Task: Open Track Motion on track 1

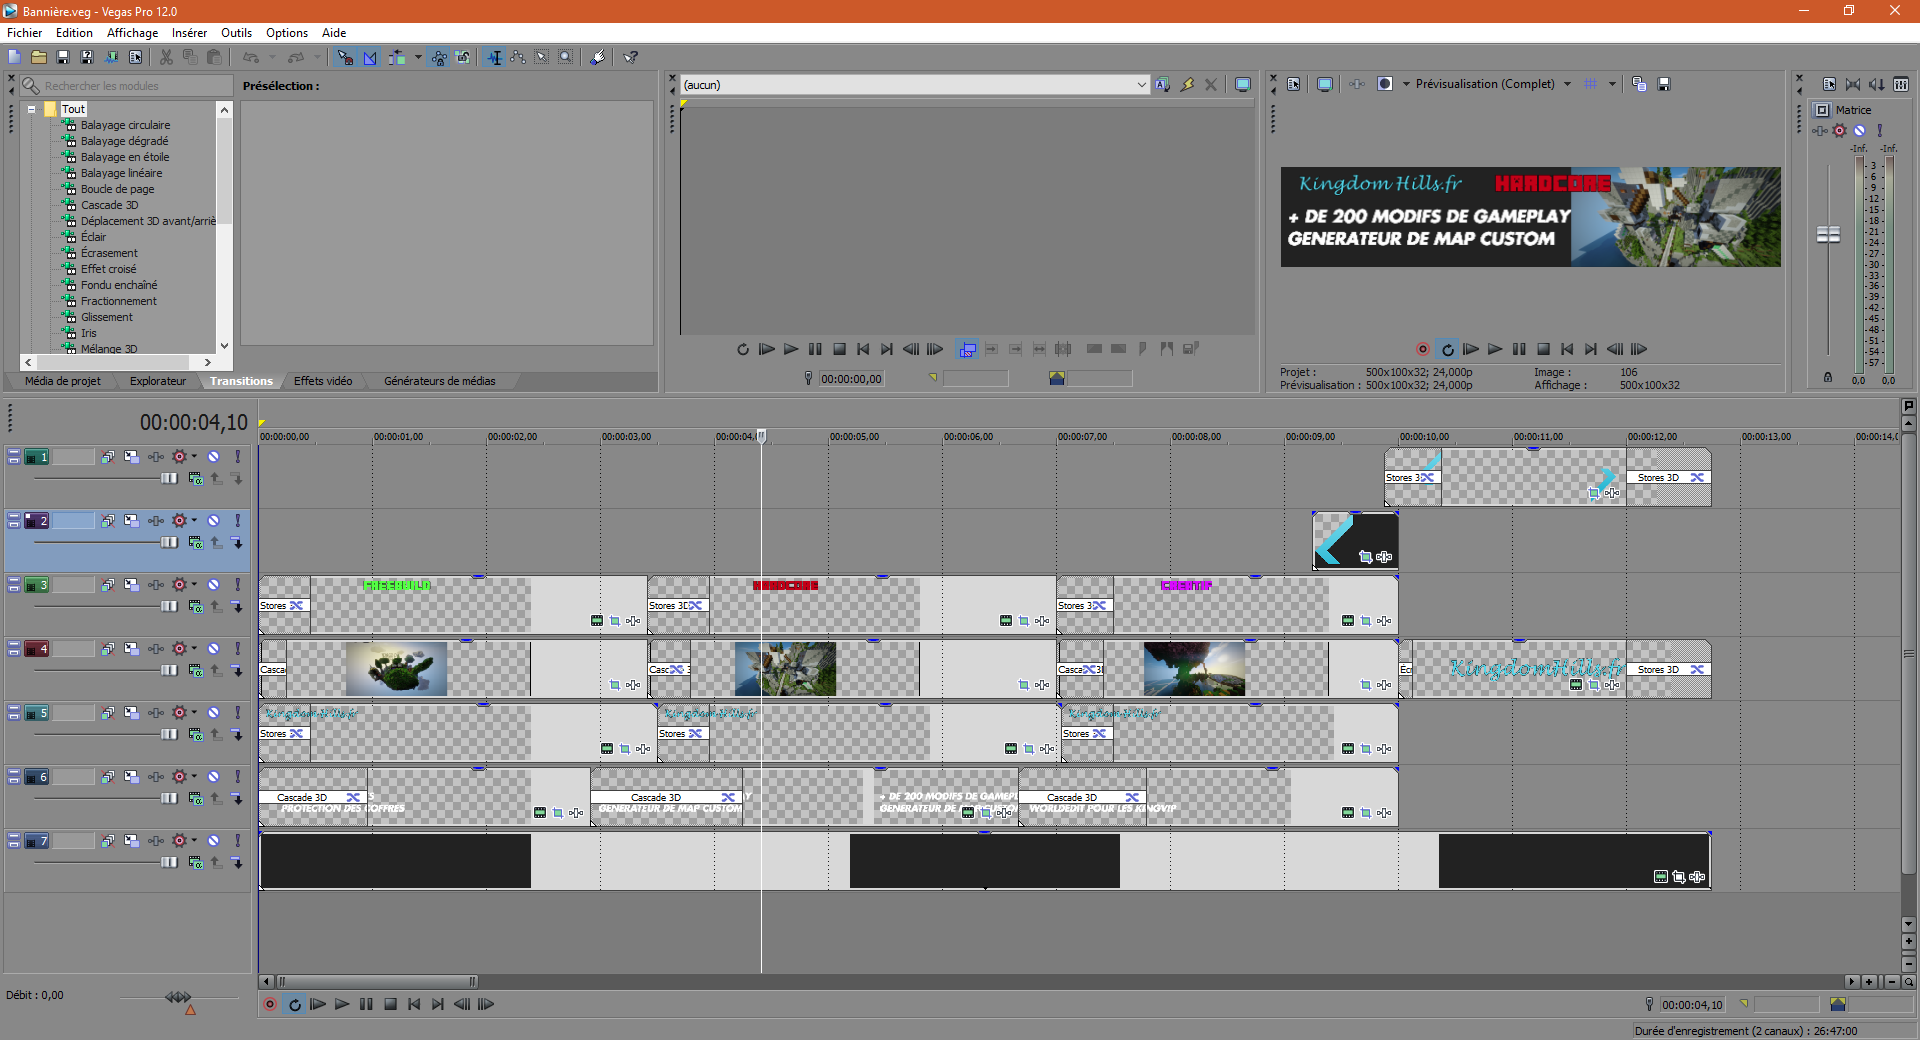Action: [x=132, y=457]
